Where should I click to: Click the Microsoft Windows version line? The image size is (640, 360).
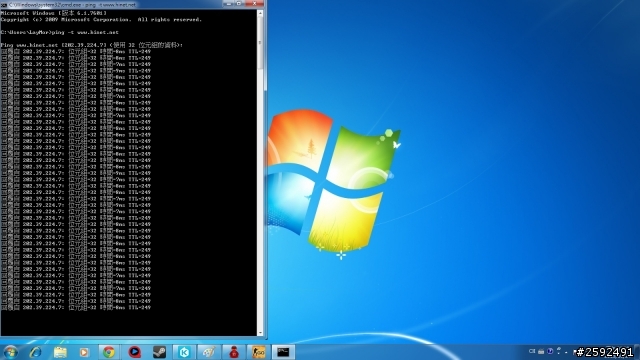pyautogui.click(x=54, y=13)
